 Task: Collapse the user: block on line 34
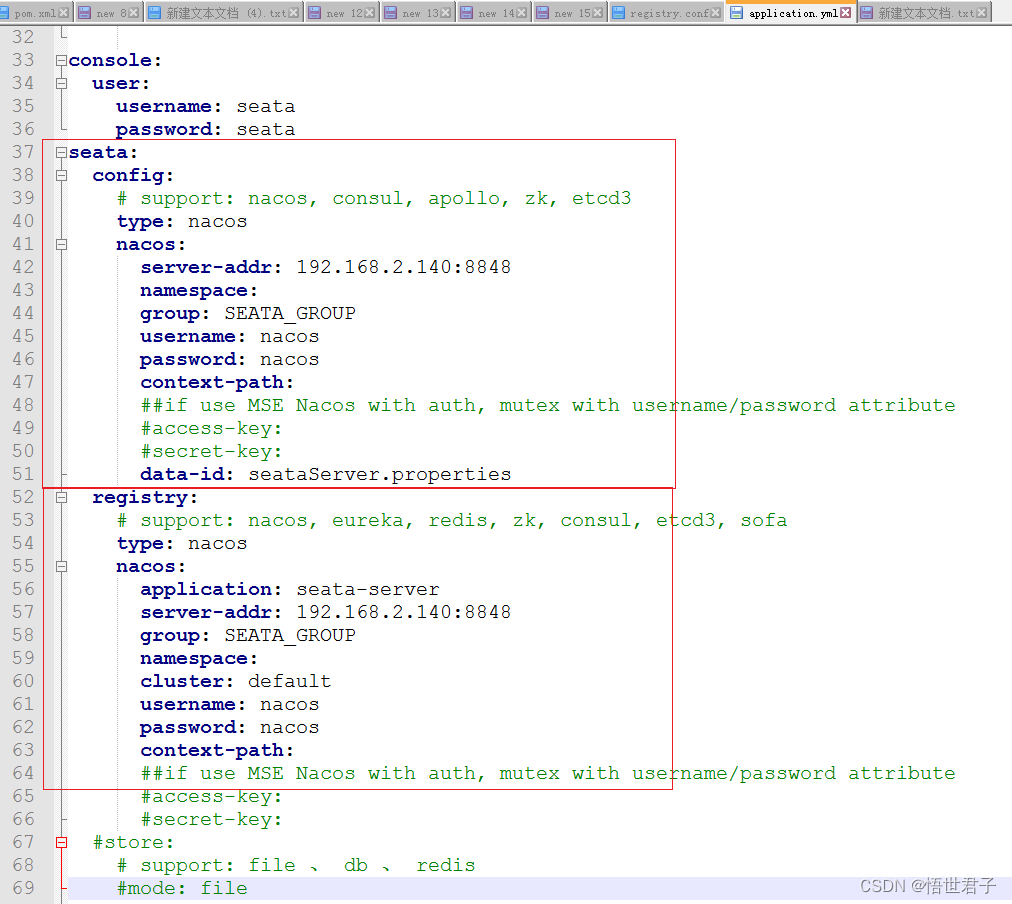[x=61, y=83]
